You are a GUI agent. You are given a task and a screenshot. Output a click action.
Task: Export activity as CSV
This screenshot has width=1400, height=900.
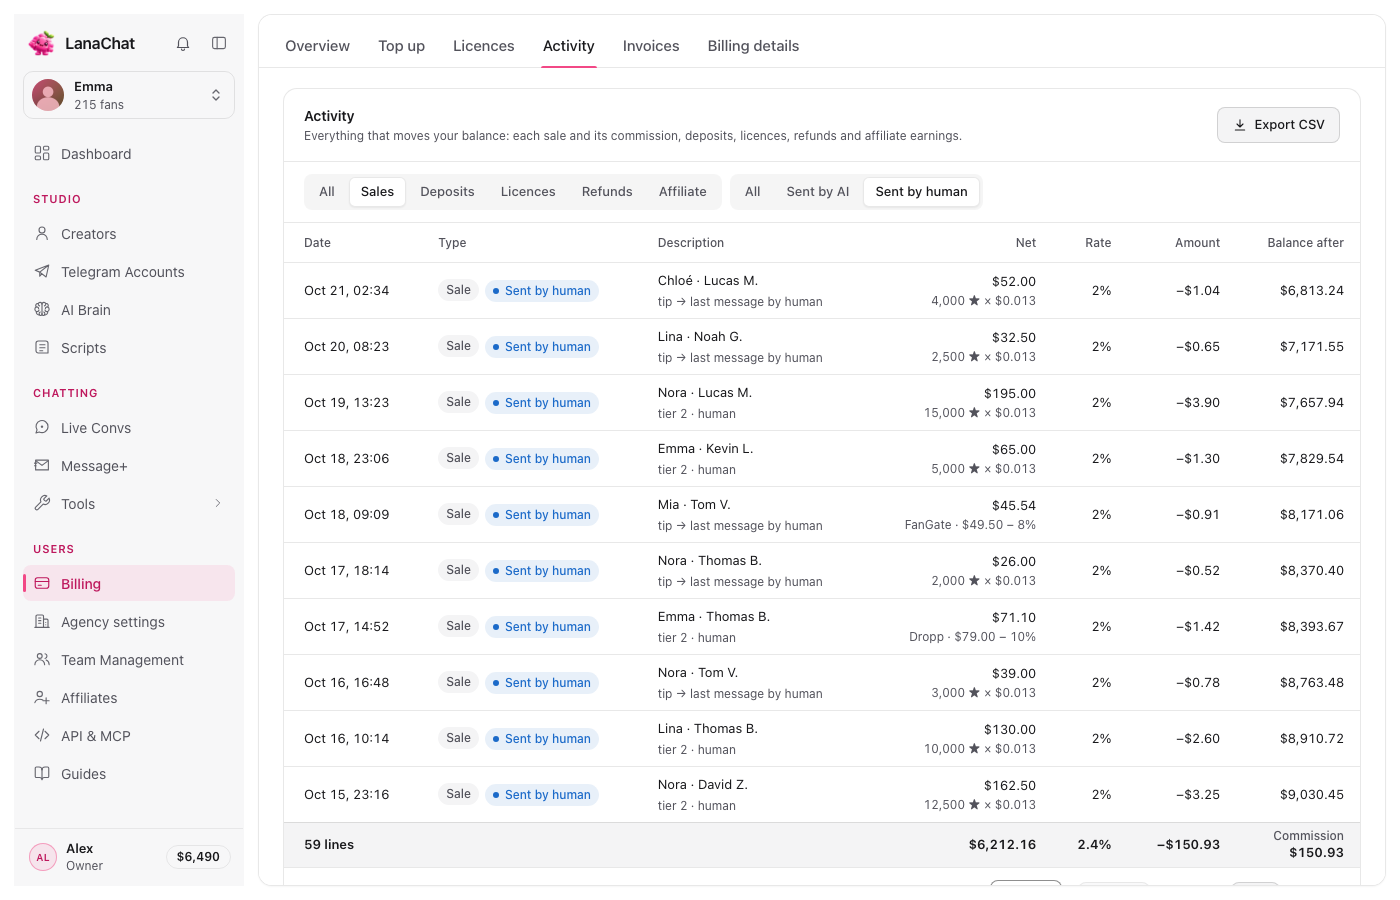click(x=1278, y=125)
